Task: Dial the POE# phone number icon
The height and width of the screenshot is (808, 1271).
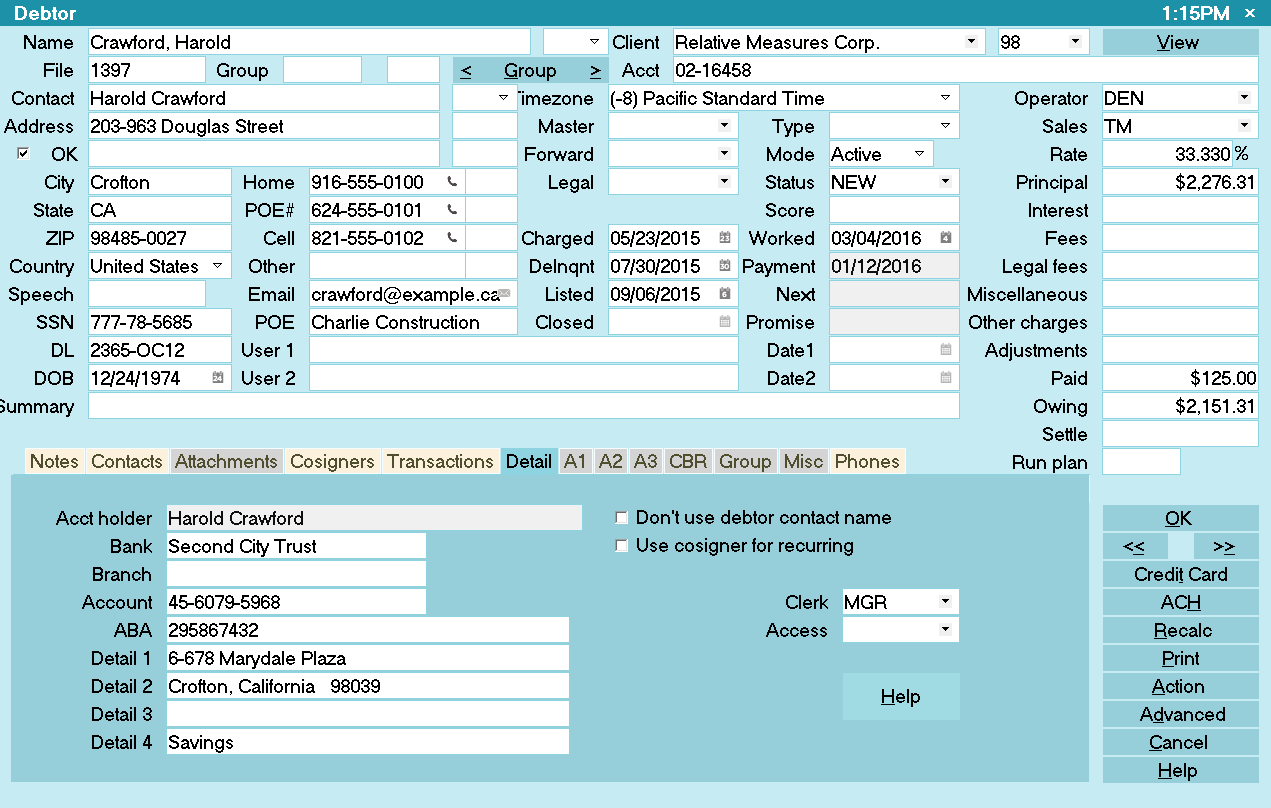Action: click(452, 210)
